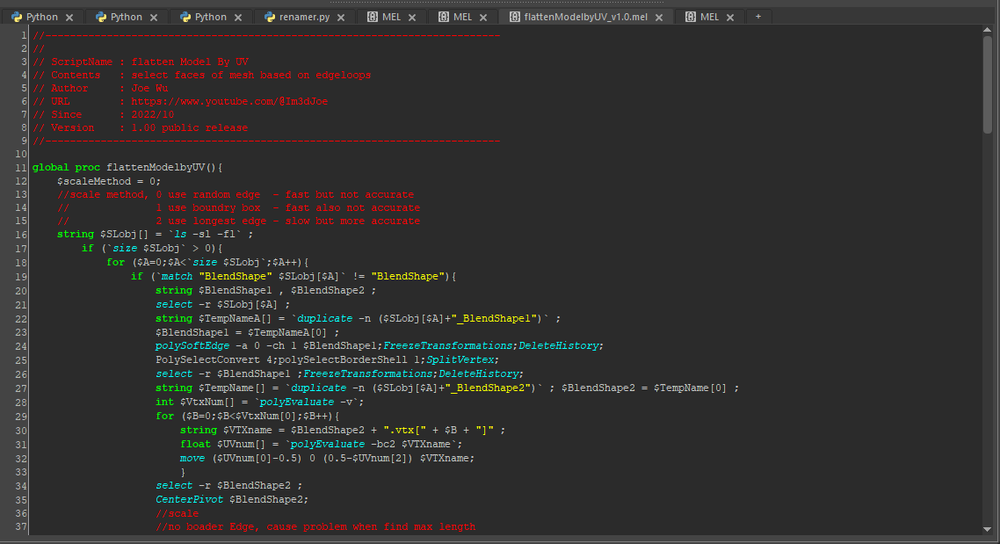Close the last MEL tab
The width and height of the screenshot is (1000, 544).
tap(730, 17)
